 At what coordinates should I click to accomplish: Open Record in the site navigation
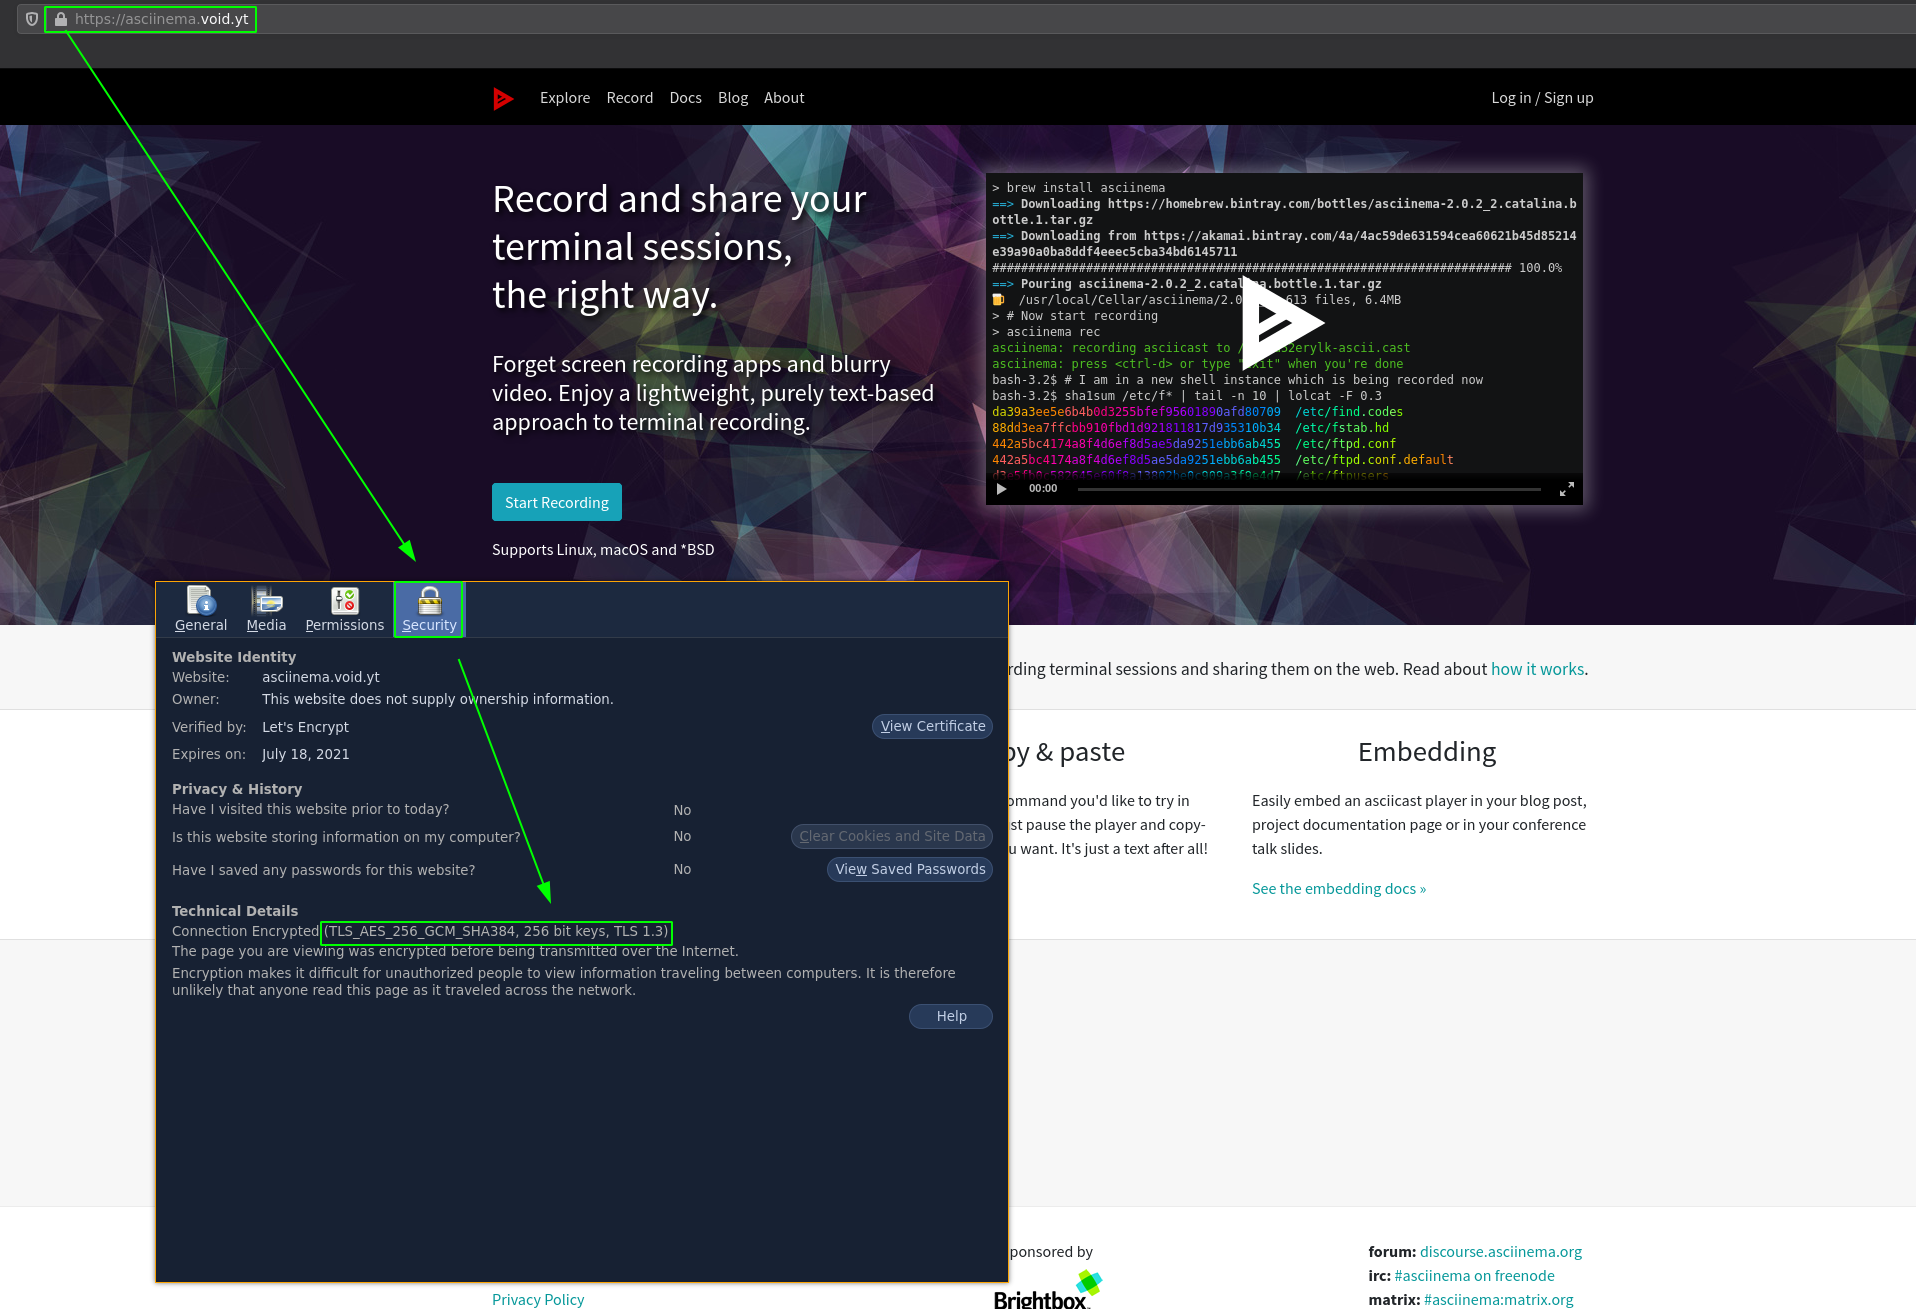point(630,98)
